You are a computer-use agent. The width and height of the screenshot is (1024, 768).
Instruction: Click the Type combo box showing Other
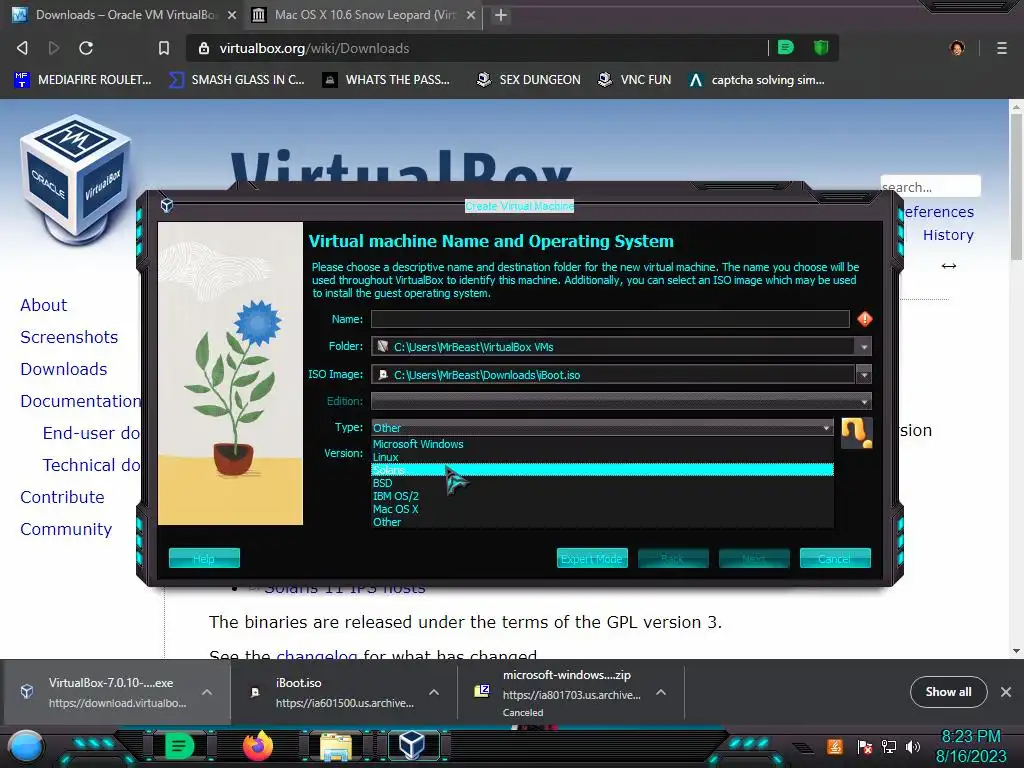pyautogui.click(x=602, y=428)
